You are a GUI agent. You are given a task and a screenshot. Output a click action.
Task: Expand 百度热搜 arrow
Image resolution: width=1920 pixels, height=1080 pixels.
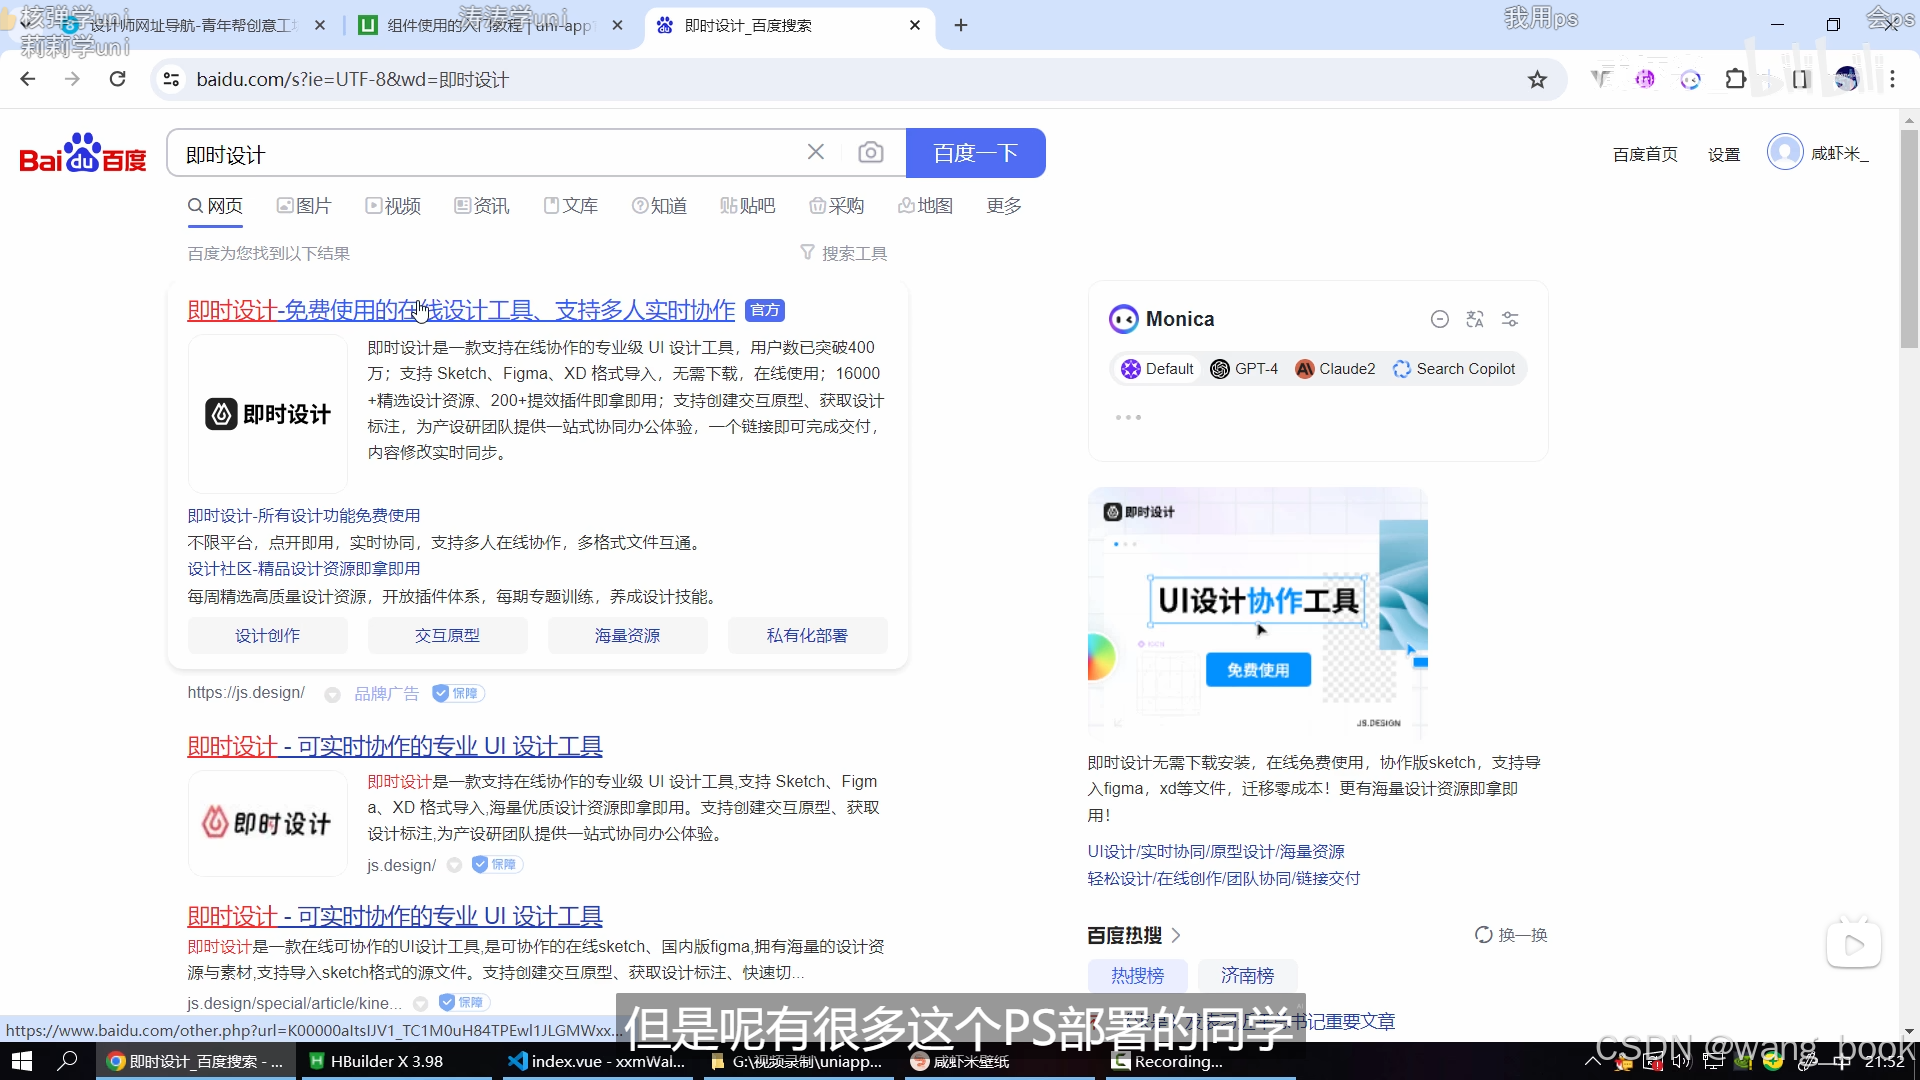[x=1176, y=935]
